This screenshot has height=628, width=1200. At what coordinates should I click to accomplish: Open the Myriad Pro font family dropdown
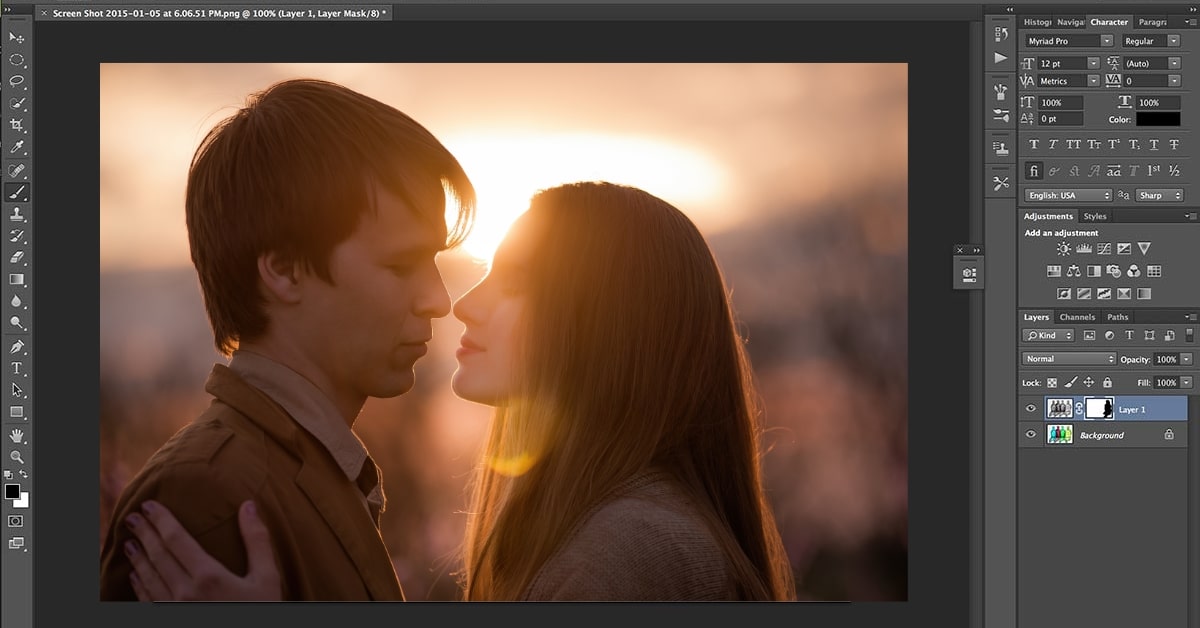(1069, 41)
